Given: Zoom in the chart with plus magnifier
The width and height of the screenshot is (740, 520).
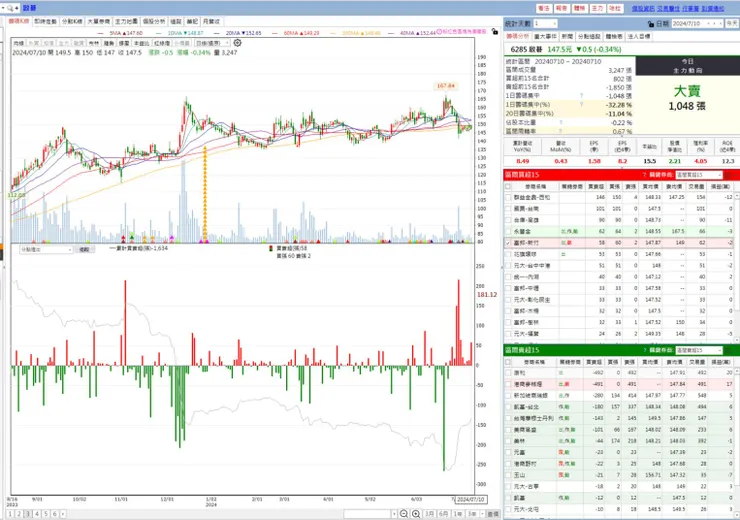Looking at the screenshot, I should click(x=416, y=514).
